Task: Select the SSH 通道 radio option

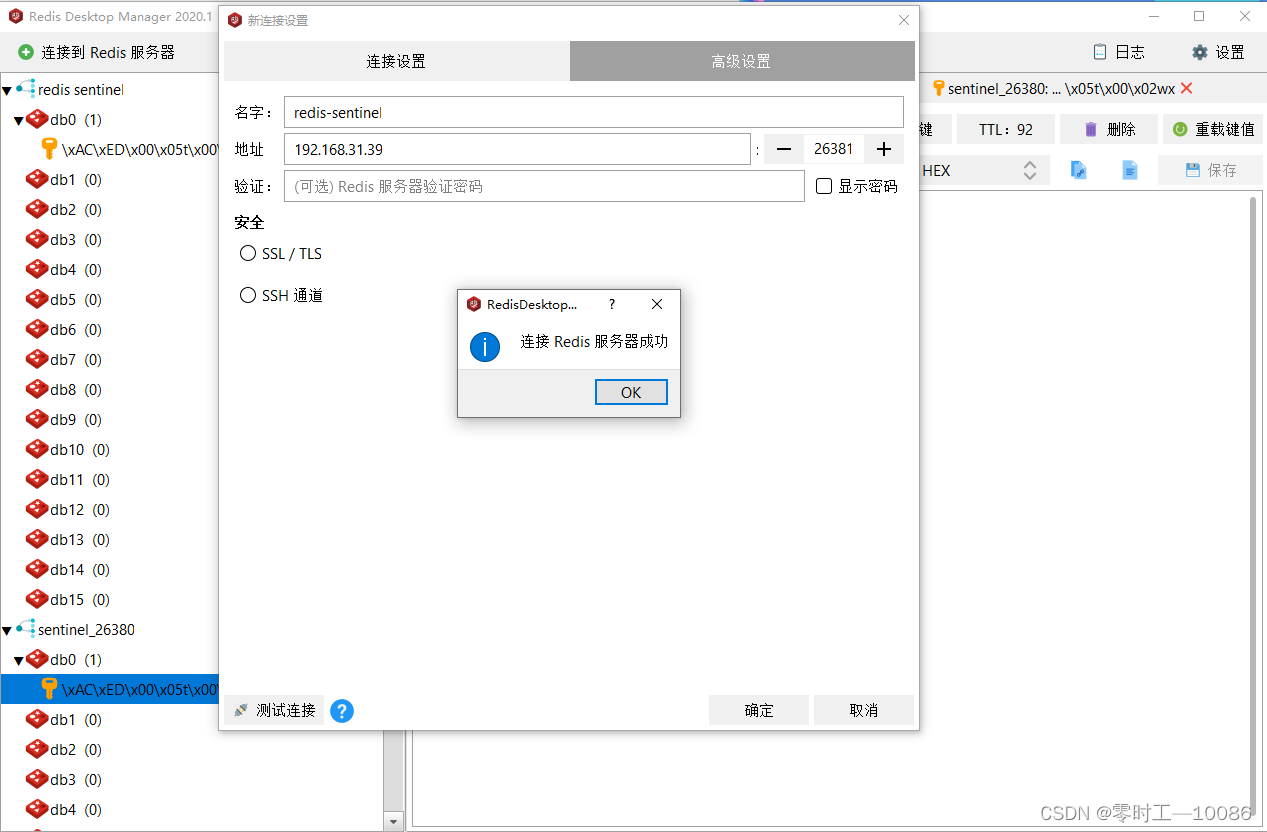Action: click(248, 296)
